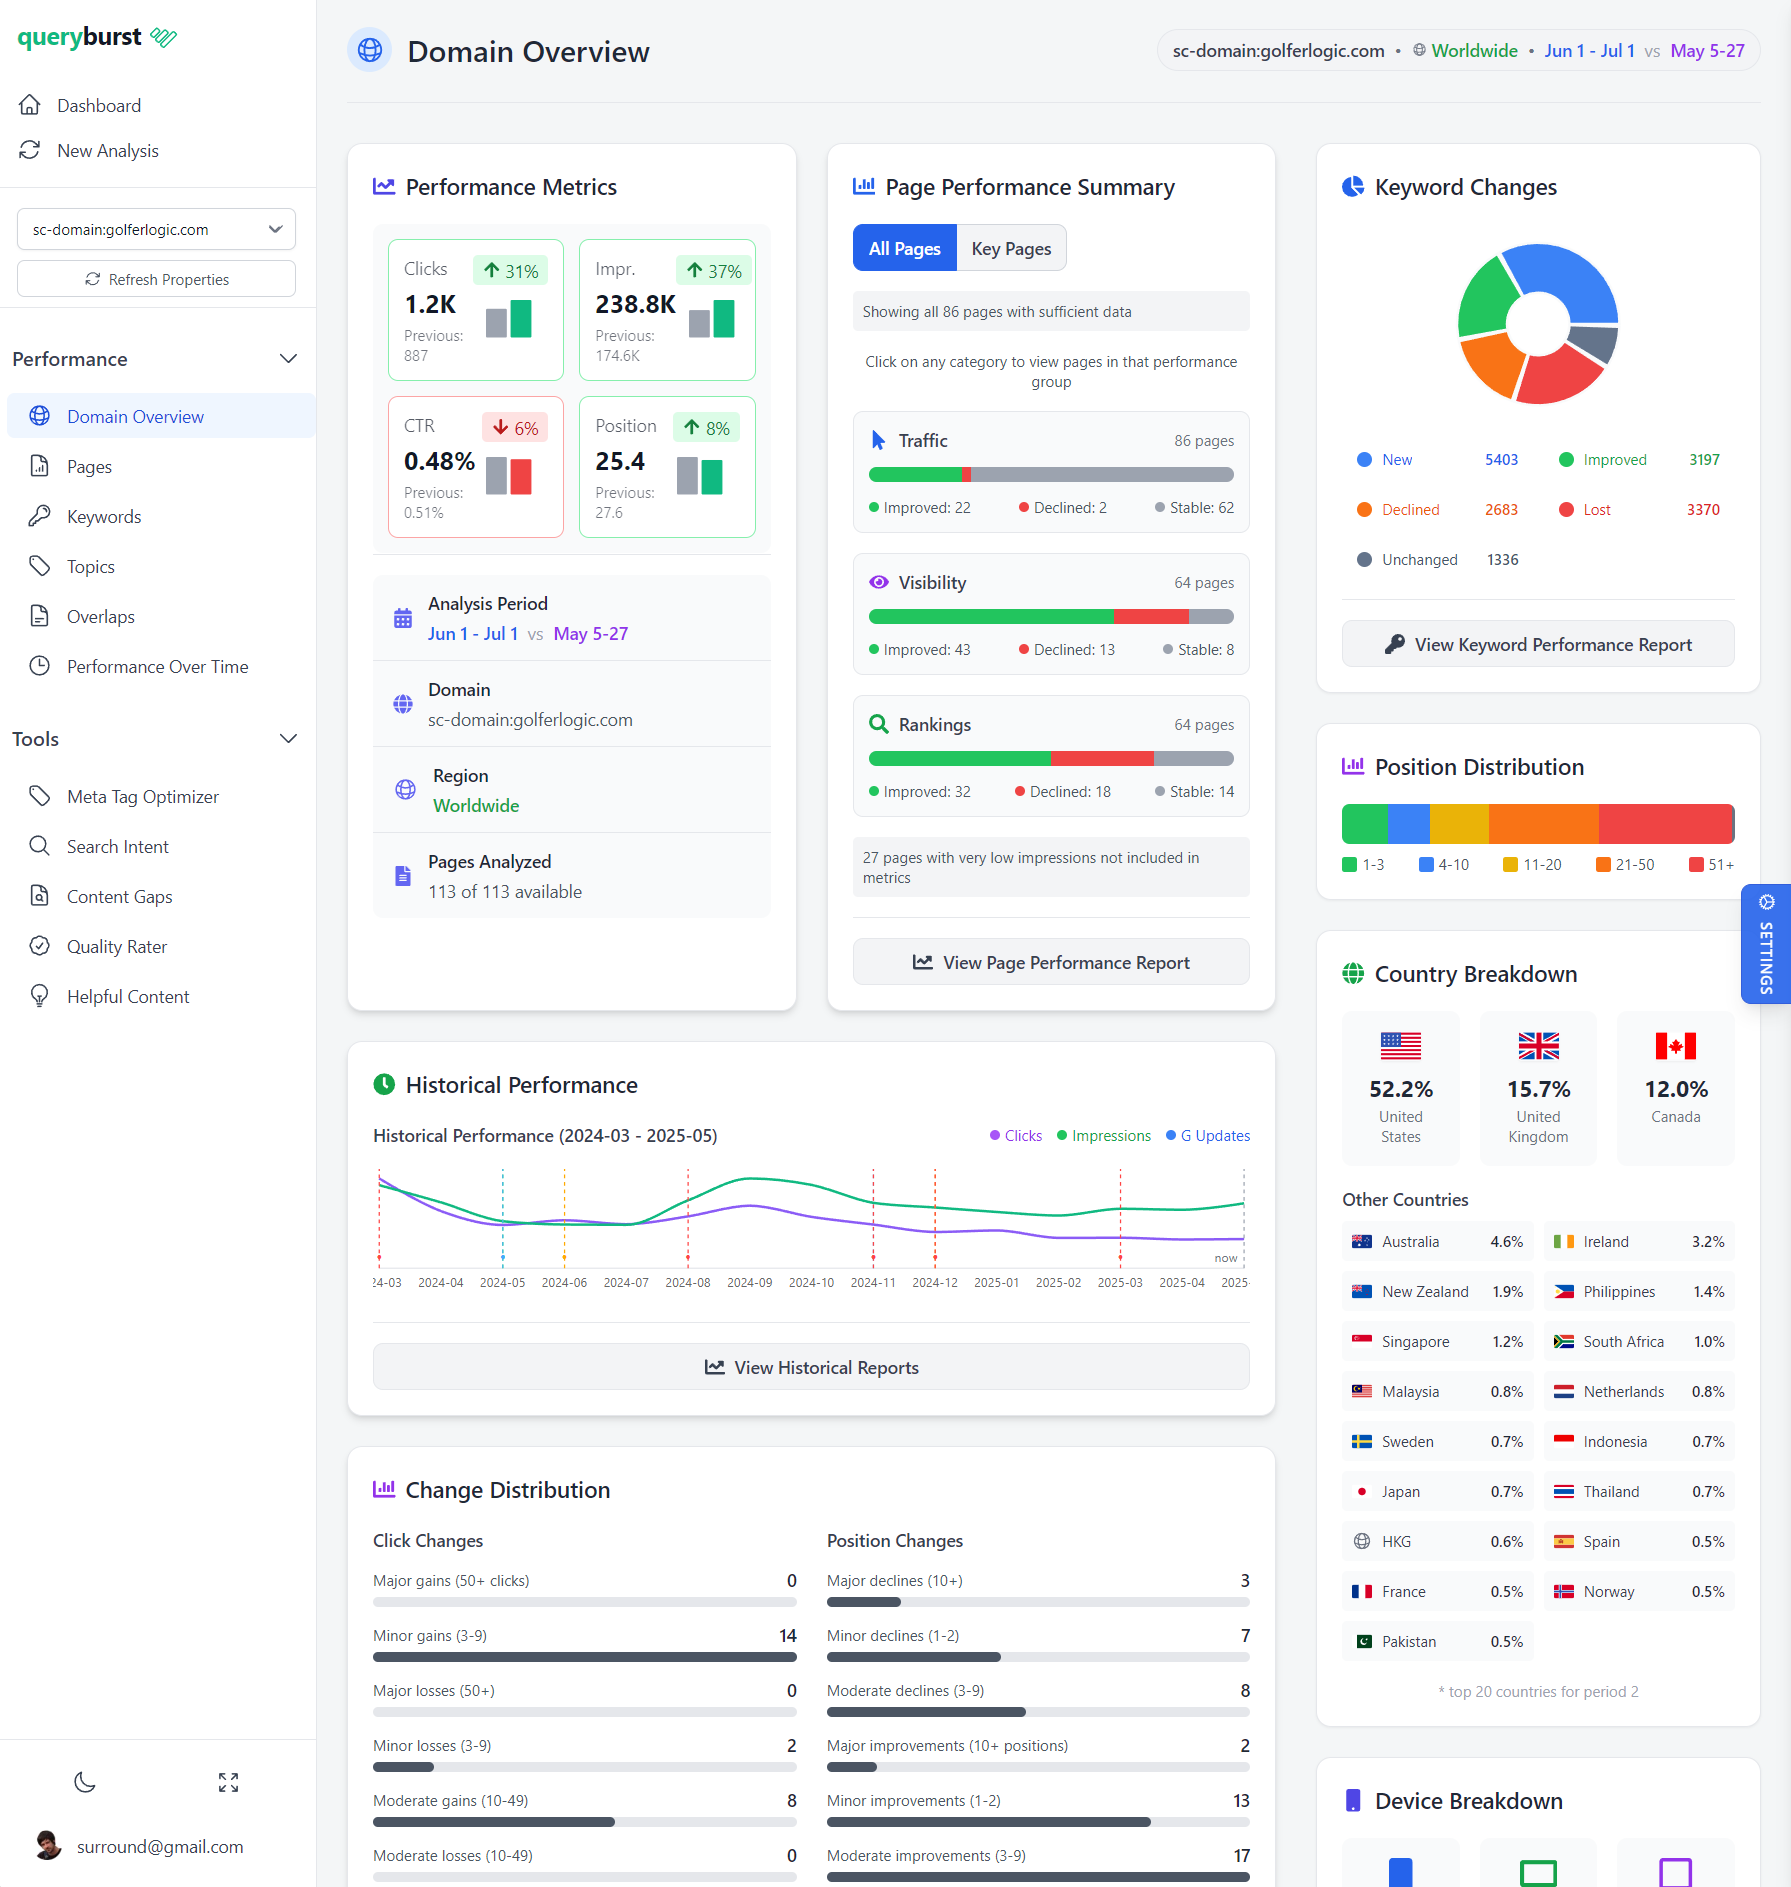Click the Keywords key icon
This screenshot has height=1887, width=1791.
[40, 516]
